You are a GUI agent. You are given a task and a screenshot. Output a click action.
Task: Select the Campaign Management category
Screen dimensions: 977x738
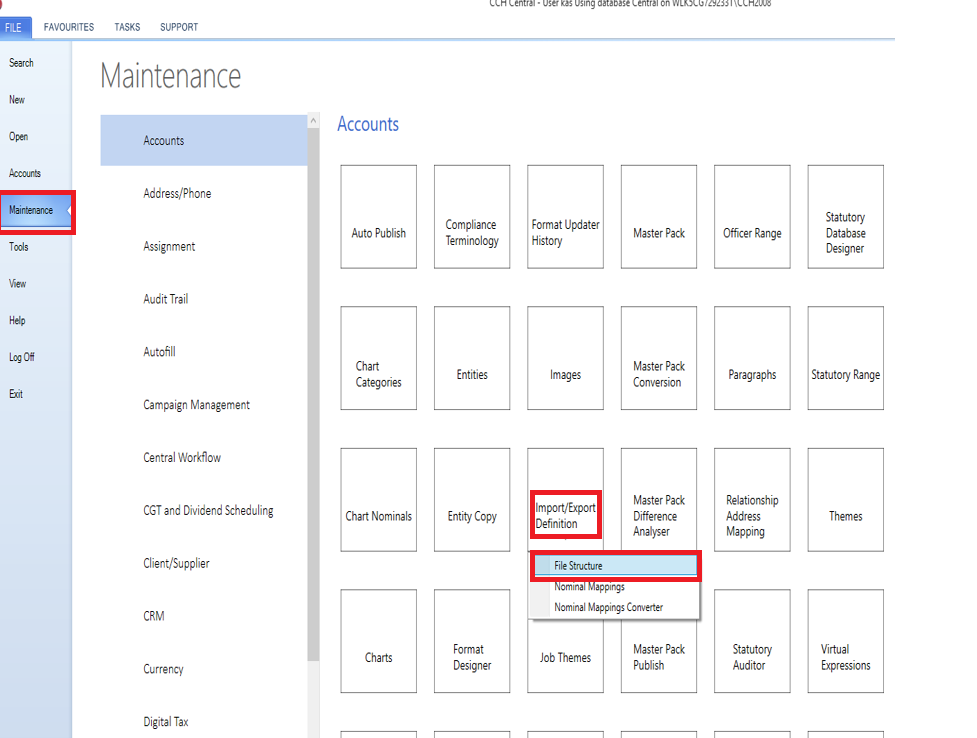coord(196,405)
